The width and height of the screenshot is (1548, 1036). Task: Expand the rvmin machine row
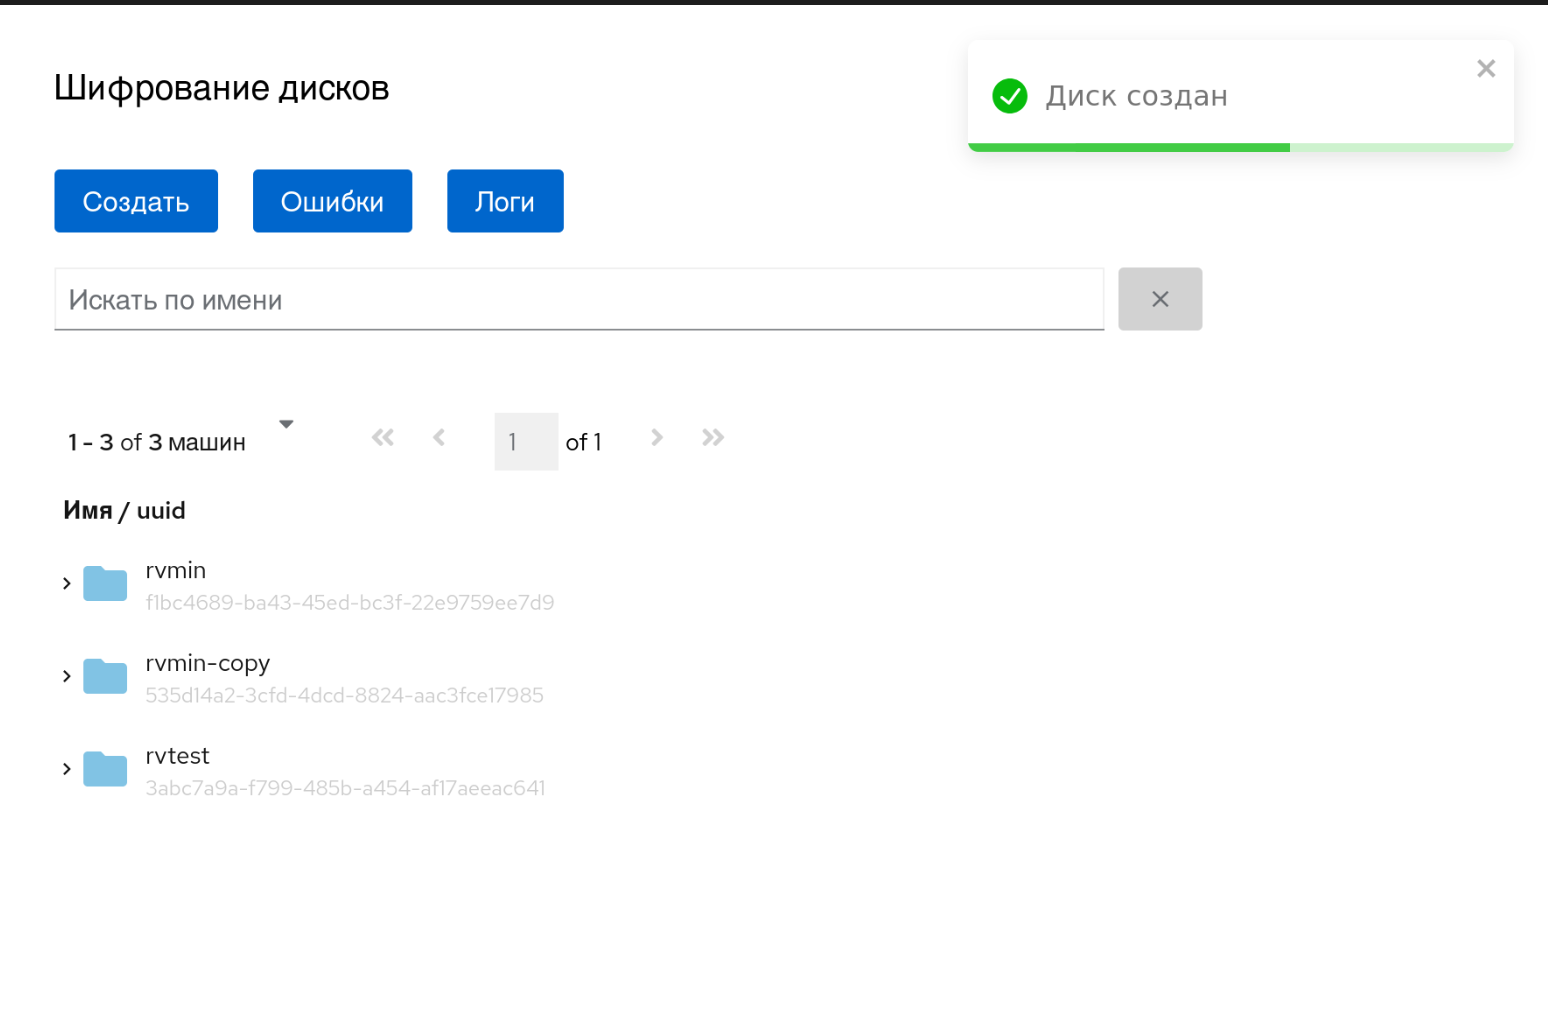[x=67, y=584]
